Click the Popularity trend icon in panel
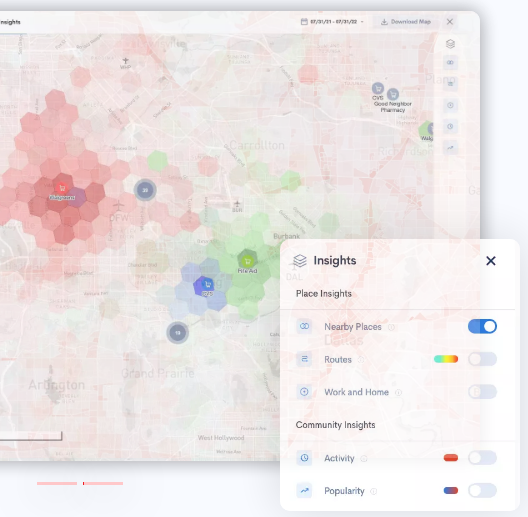This screenshot has width=528, height=517. pyautogui.click(x=304, y=490)
